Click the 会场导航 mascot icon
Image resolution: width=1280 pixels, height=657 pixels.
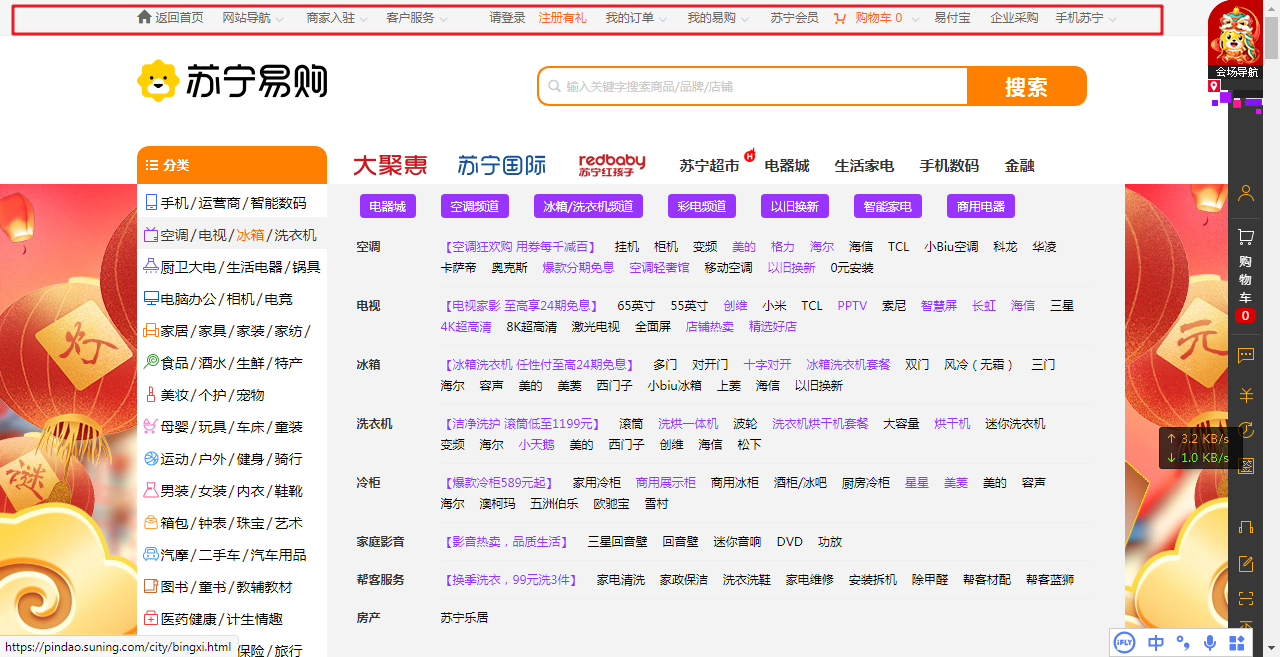coord(1236,40)
